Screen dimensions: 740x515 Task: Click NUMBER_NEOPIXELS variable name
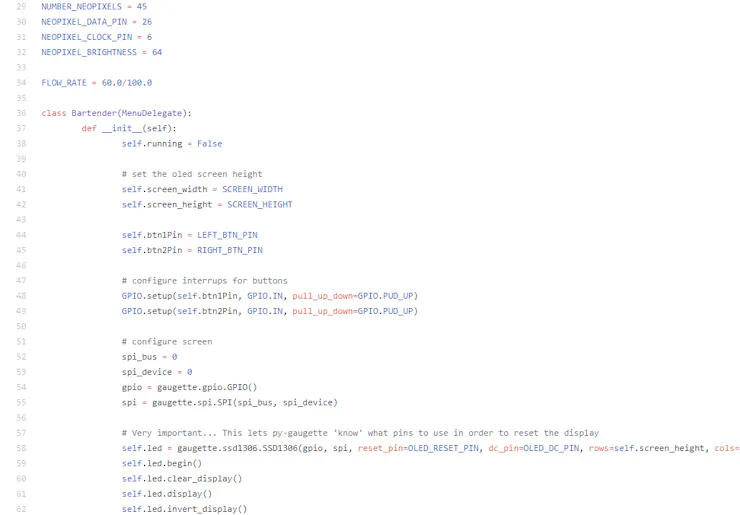[81, 7]
